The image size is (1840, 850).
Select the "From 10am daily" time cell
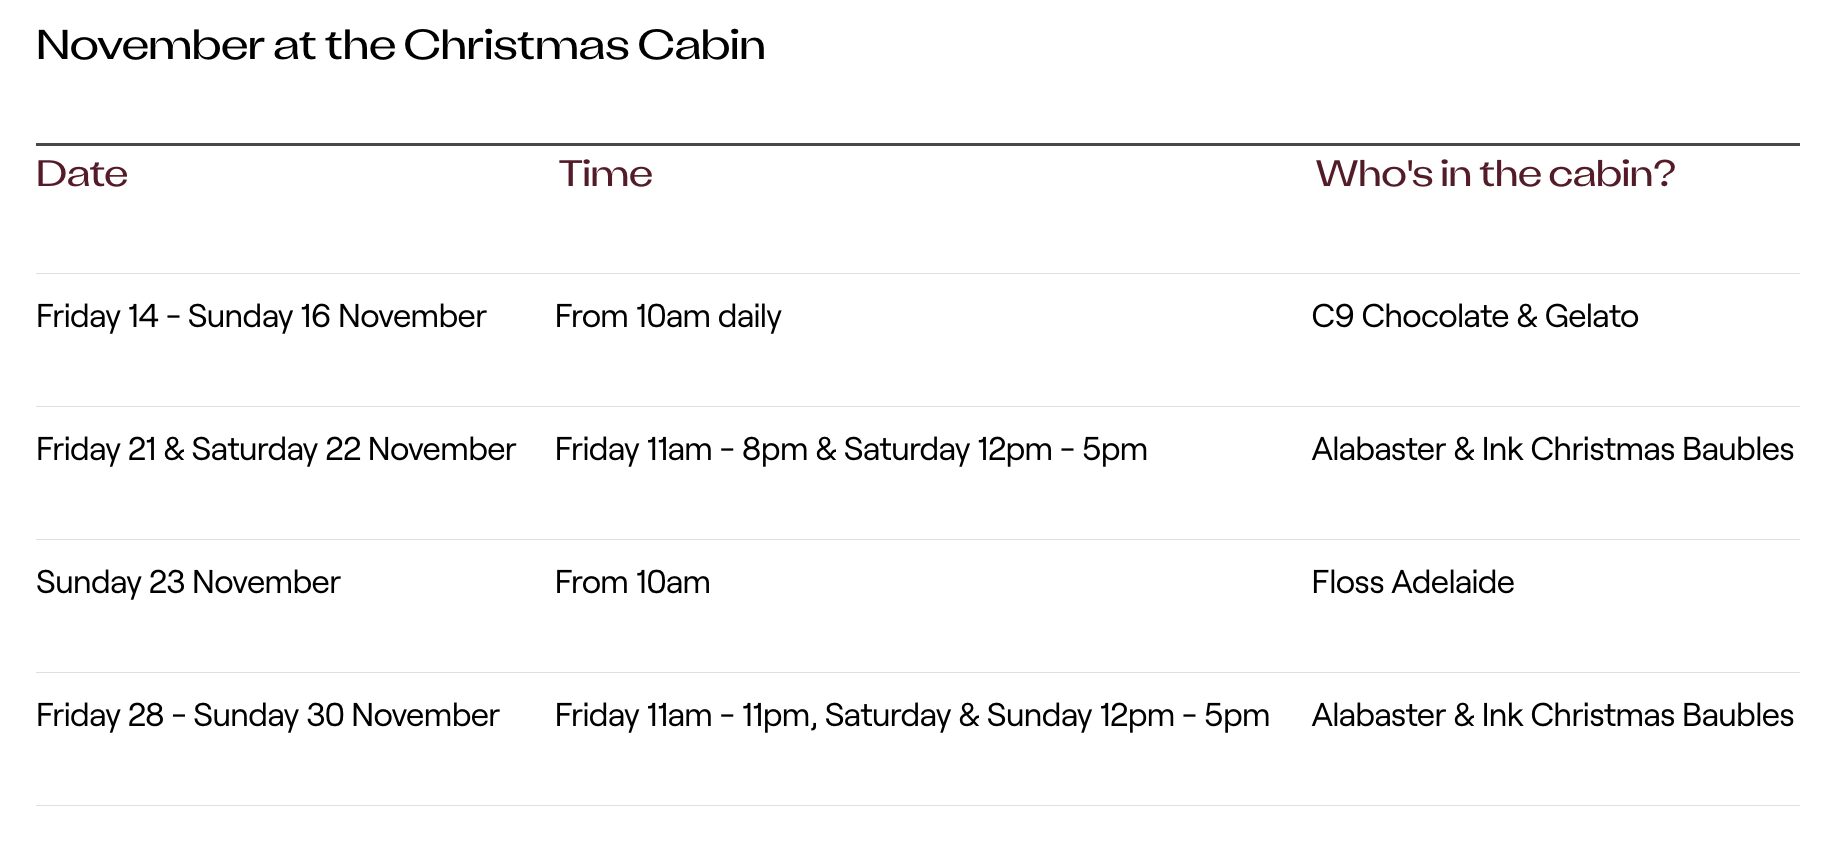tap(668, 317)
